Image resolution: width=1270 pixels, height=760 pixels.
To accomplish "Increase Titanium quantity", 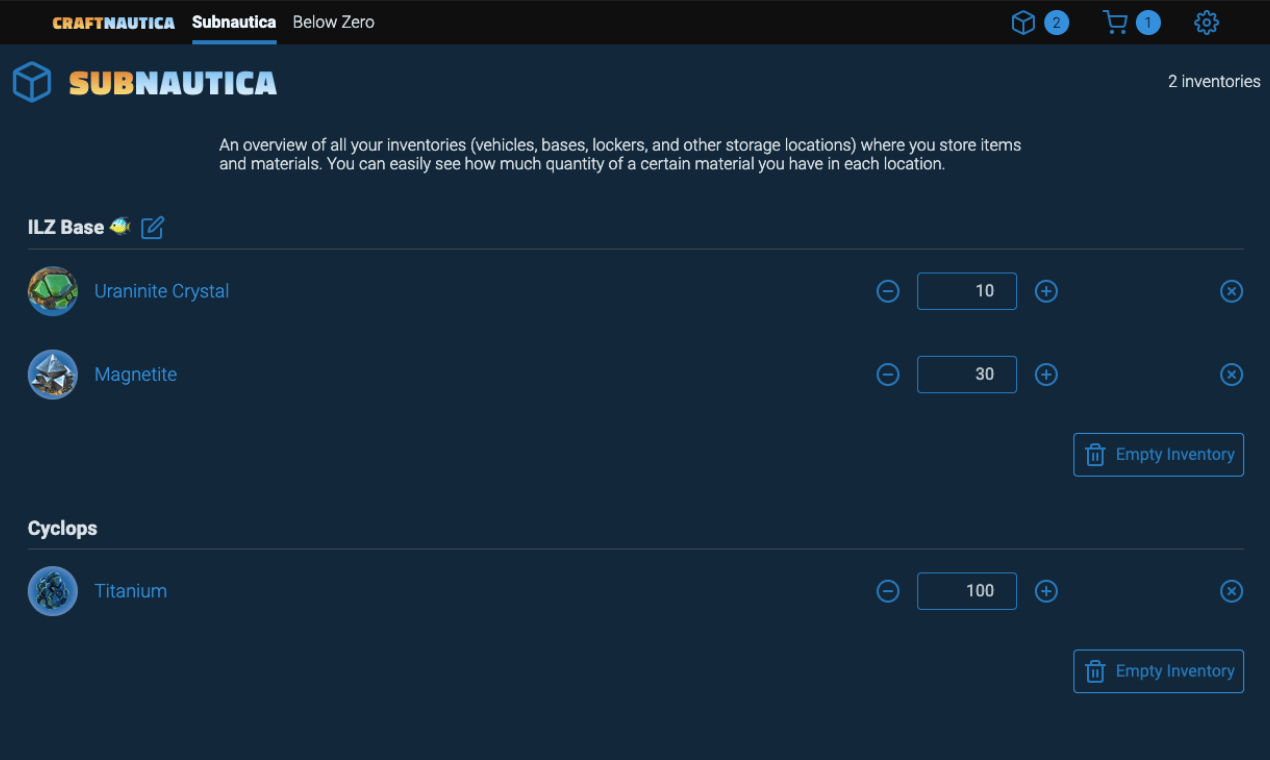I will 1046,591.
